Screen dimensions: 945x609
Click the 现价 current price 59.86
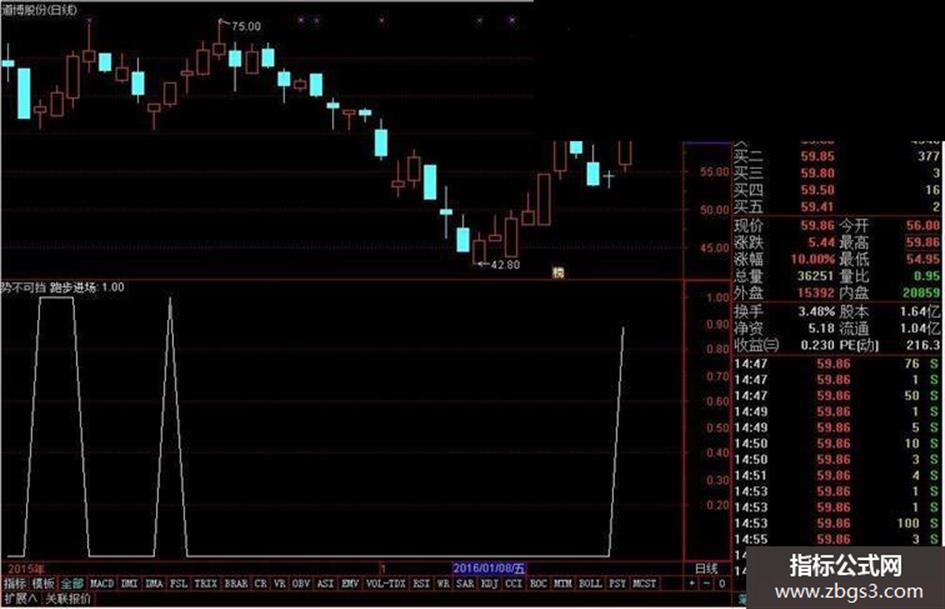point(818,226)
